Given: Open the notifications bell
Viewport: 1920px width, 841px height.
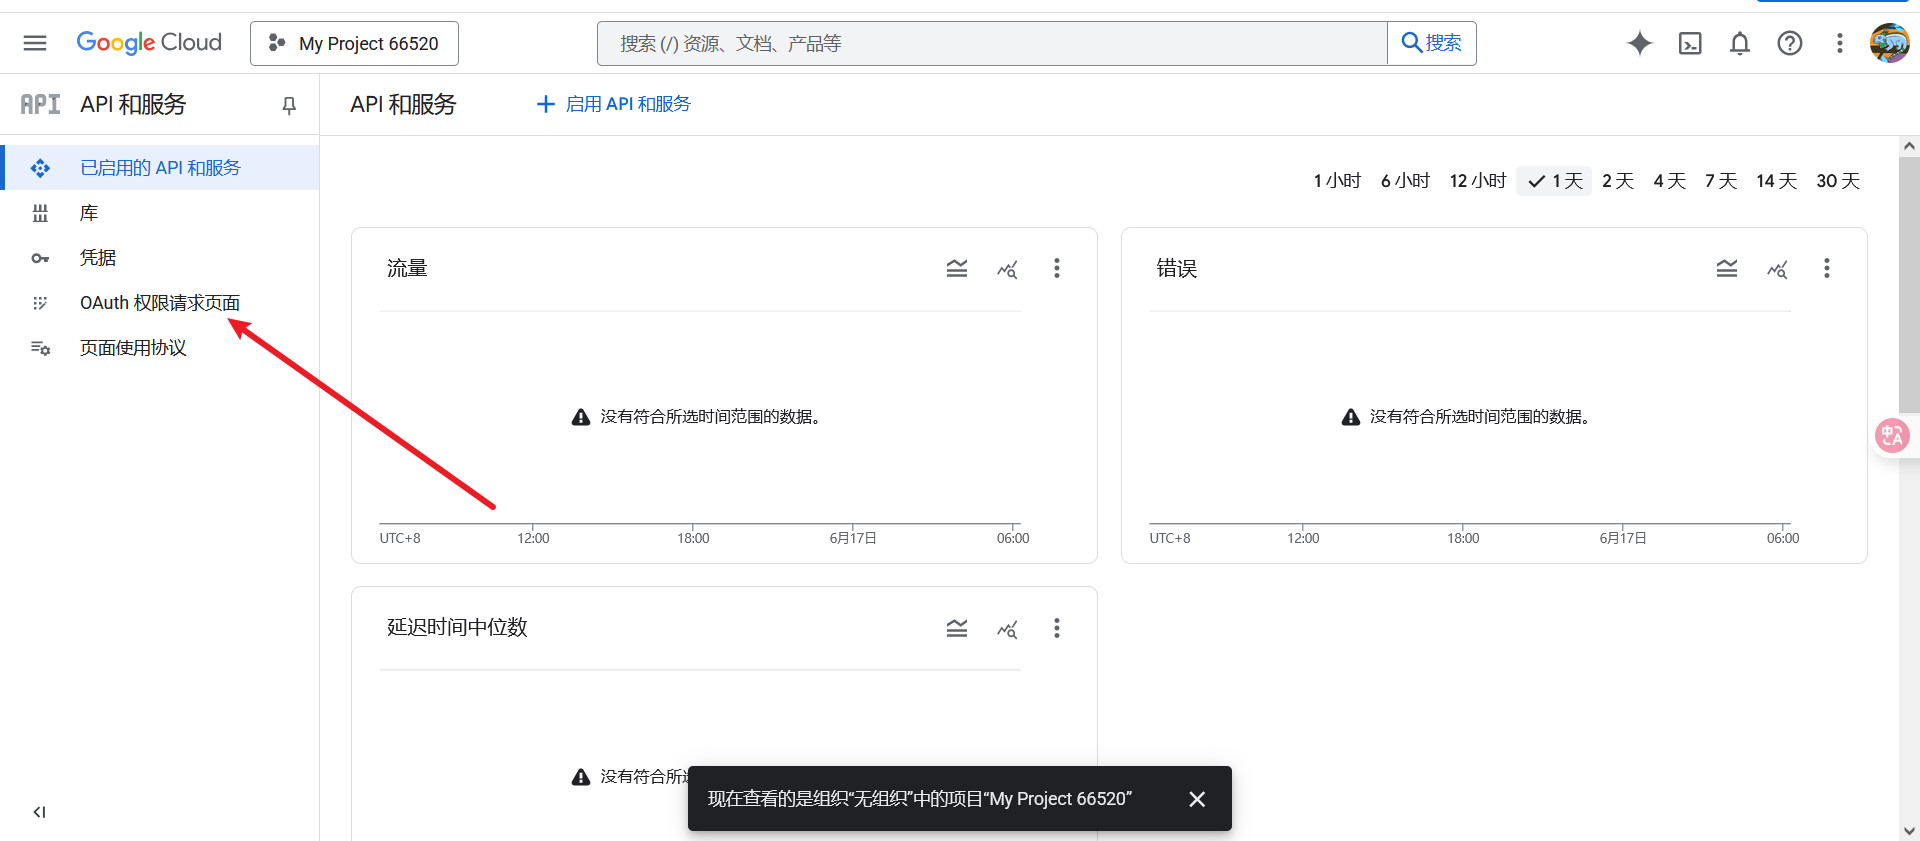Looking at the screenshot, I should (1739, 43).
